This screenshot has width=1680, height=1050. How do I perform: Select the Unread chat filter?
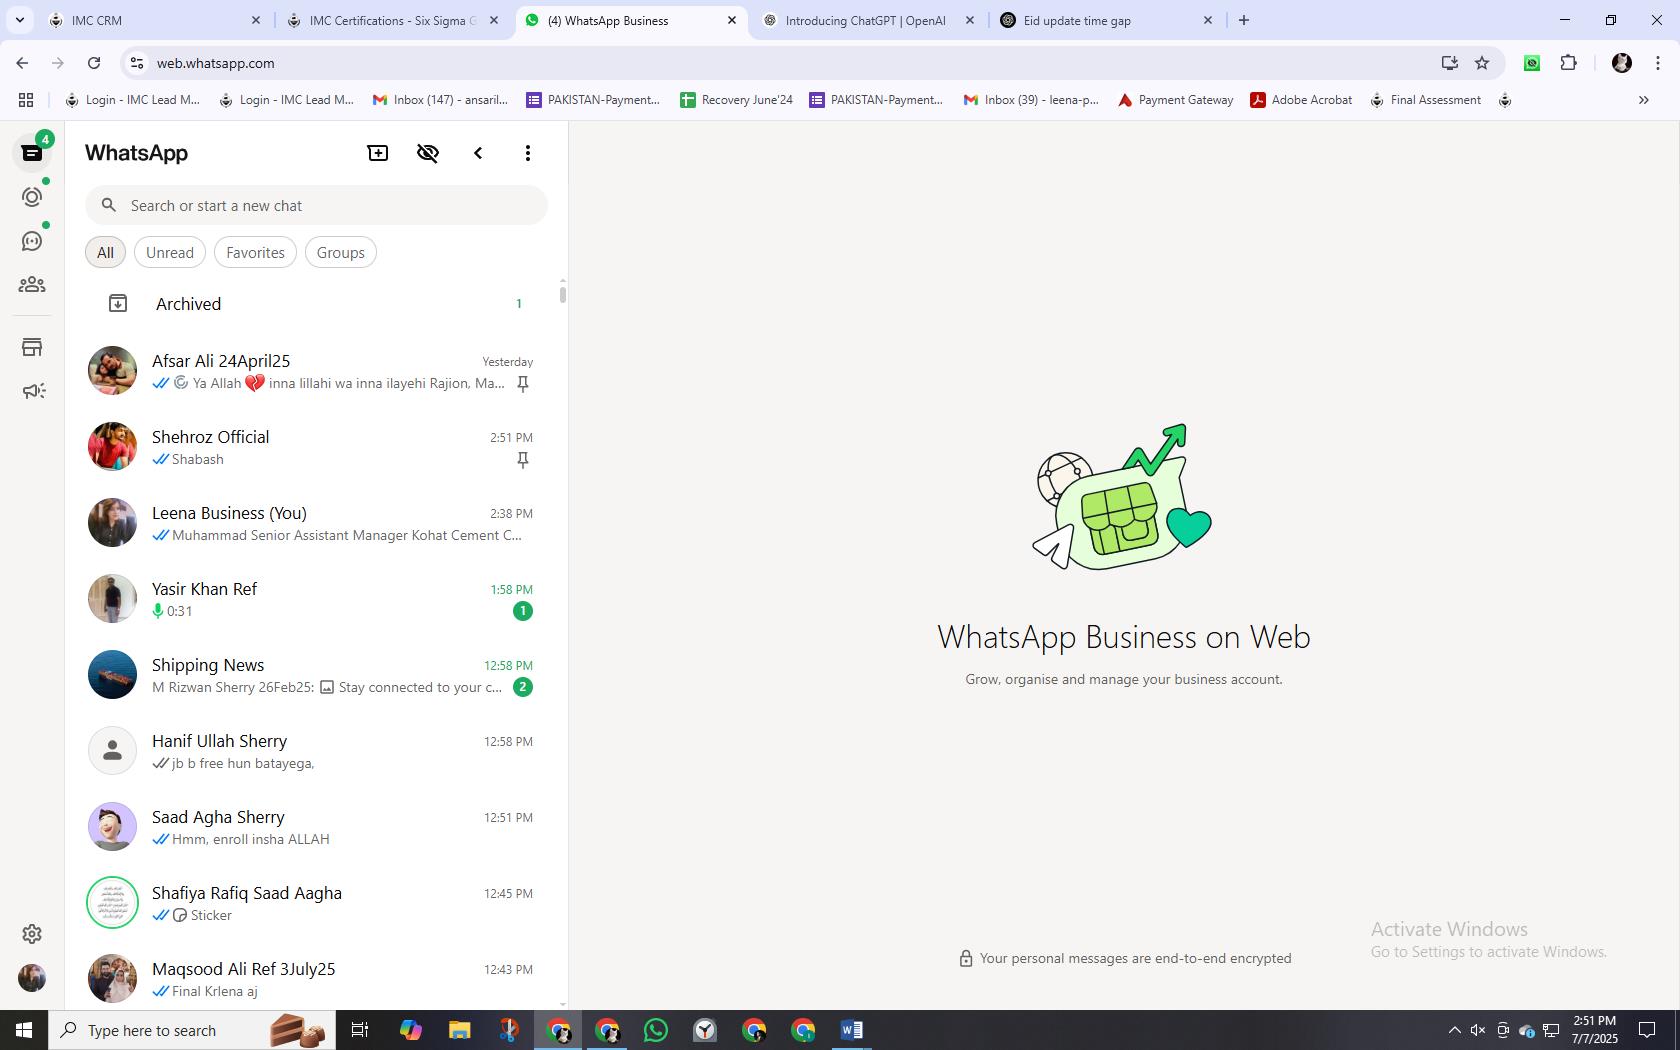[170, 252]
